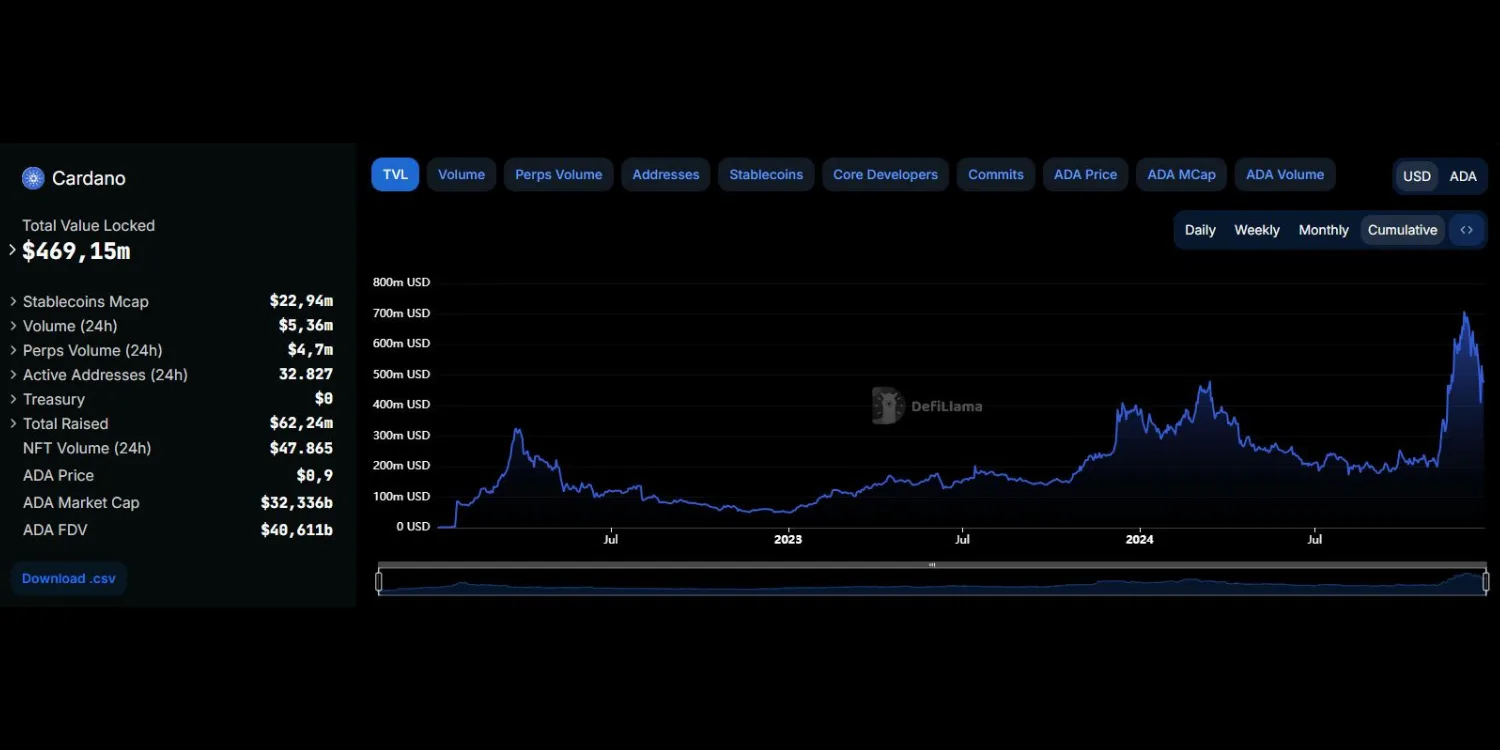Click the $47.865 NFT volume value
The width and height of the screenshot is (1500, 750).
point(301,448)
